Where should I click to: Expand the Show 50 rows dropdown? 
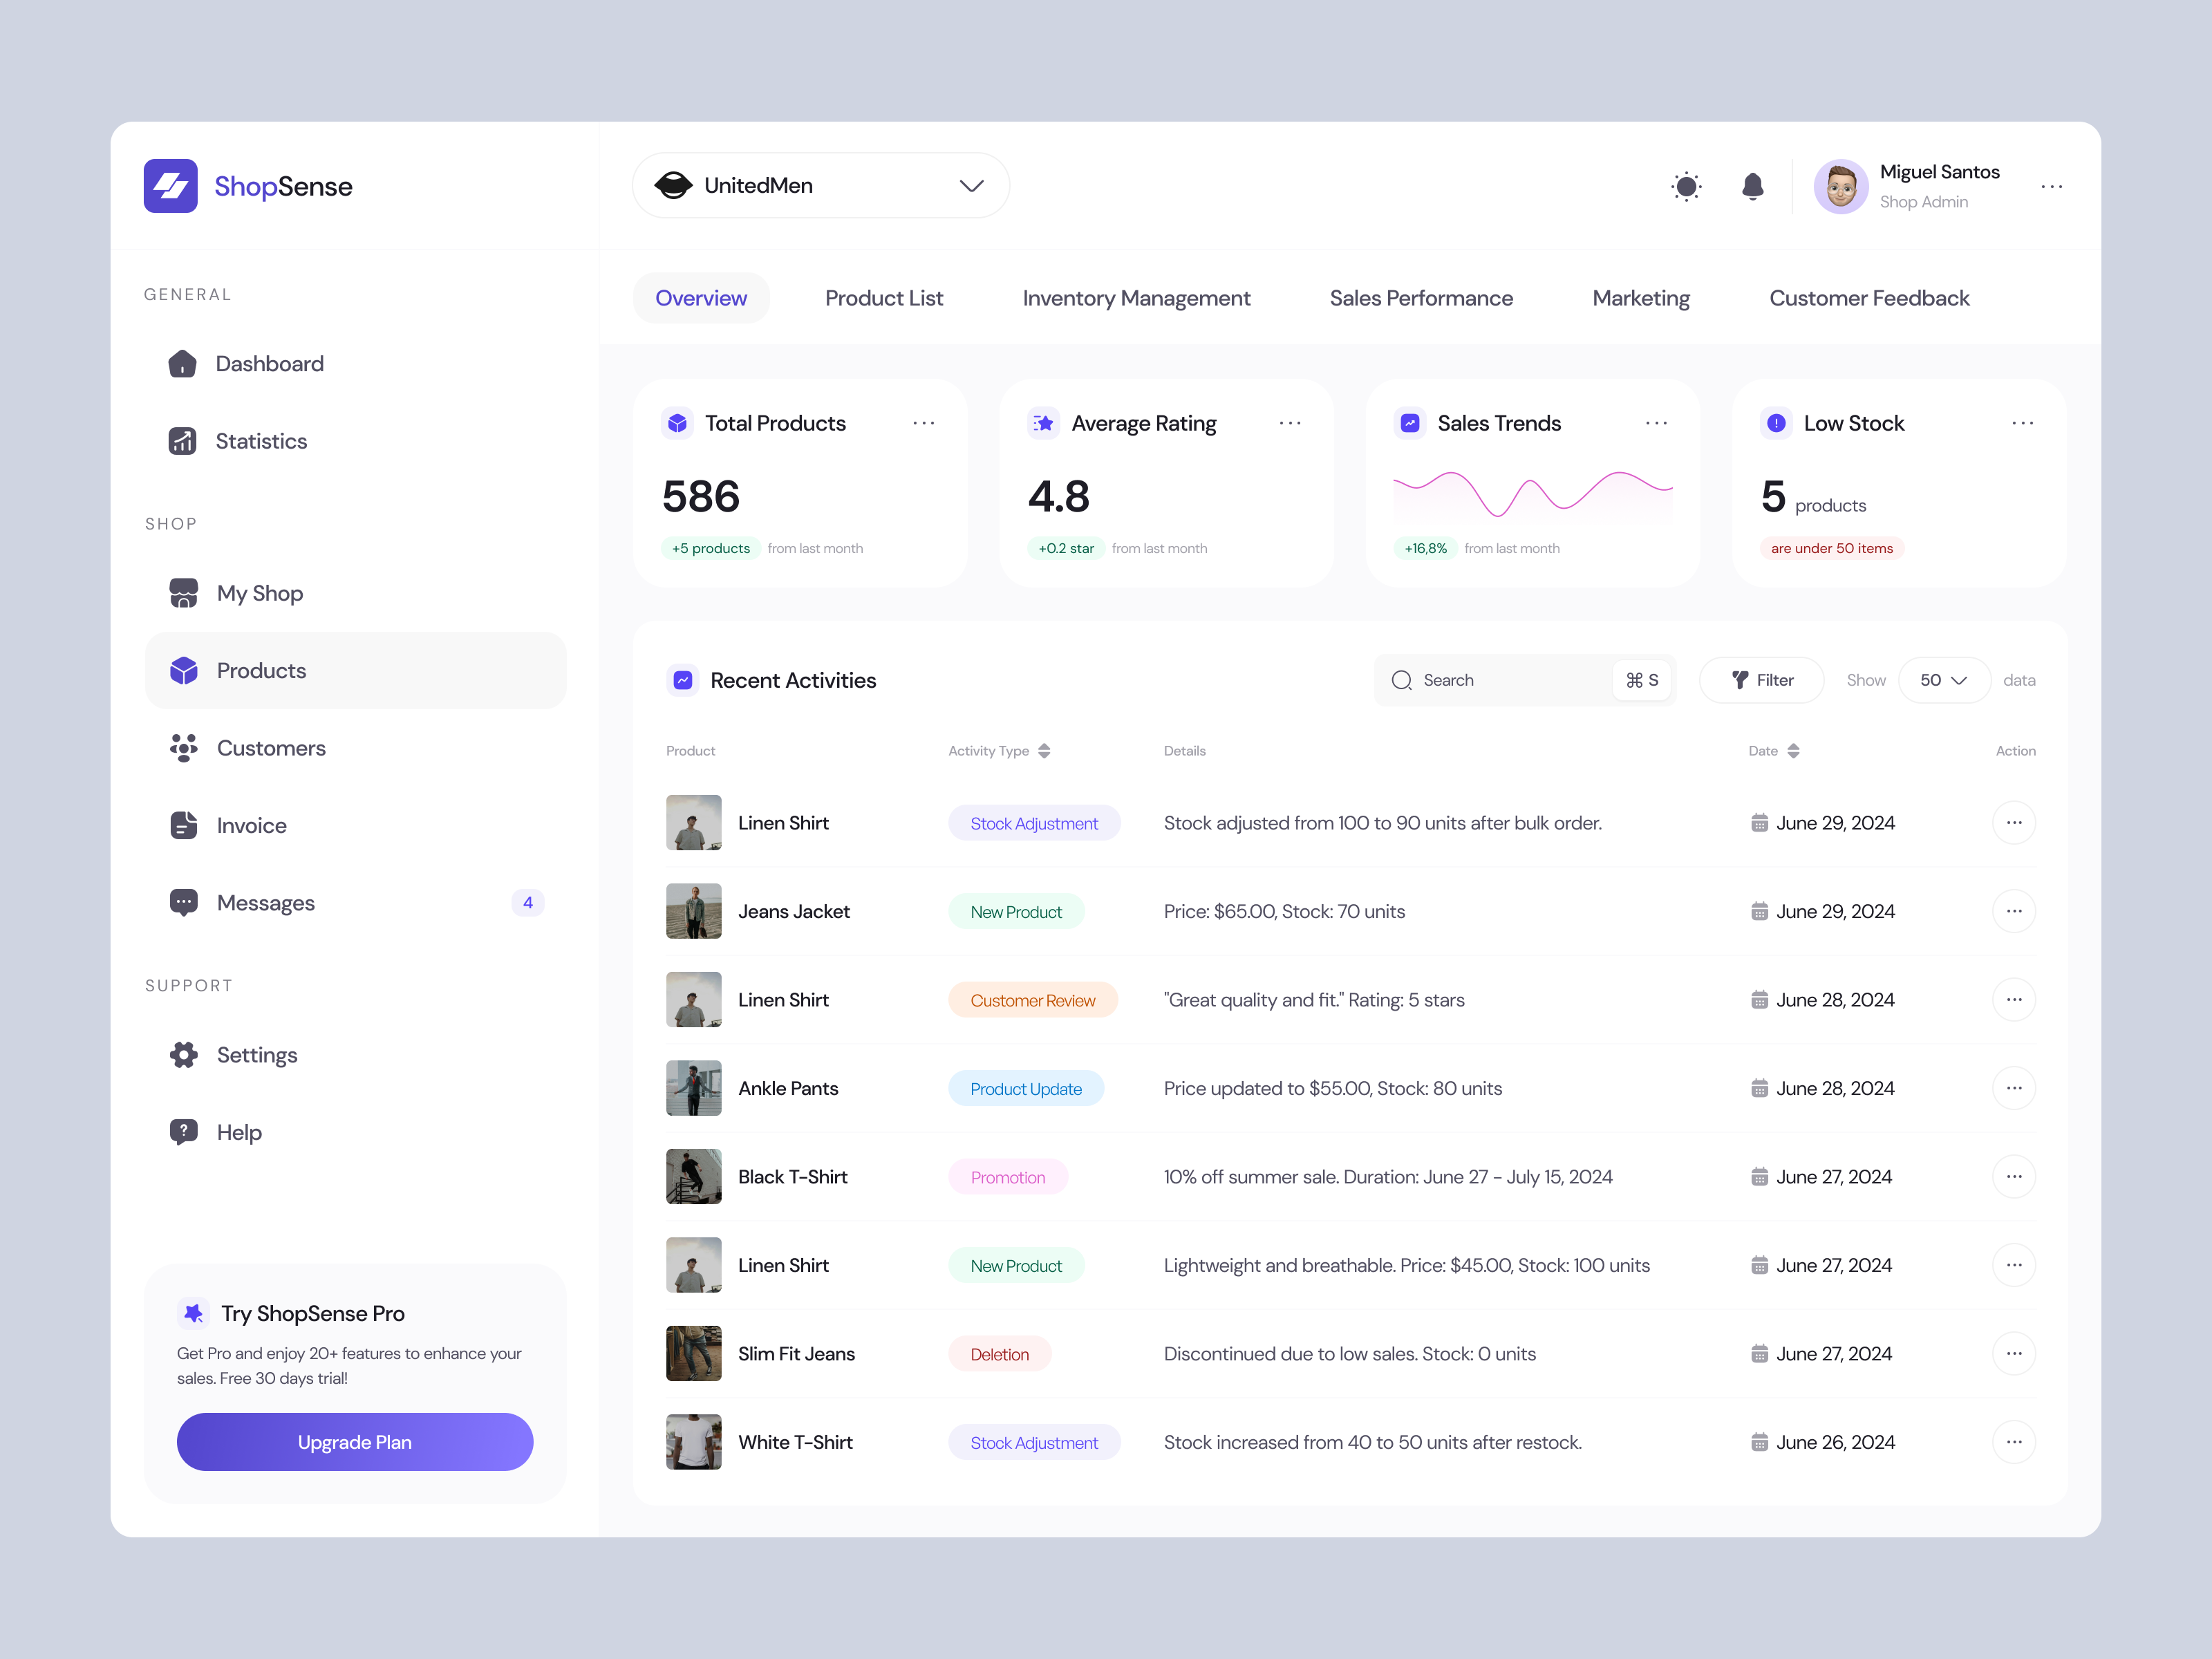click(x=1944, y=679)
